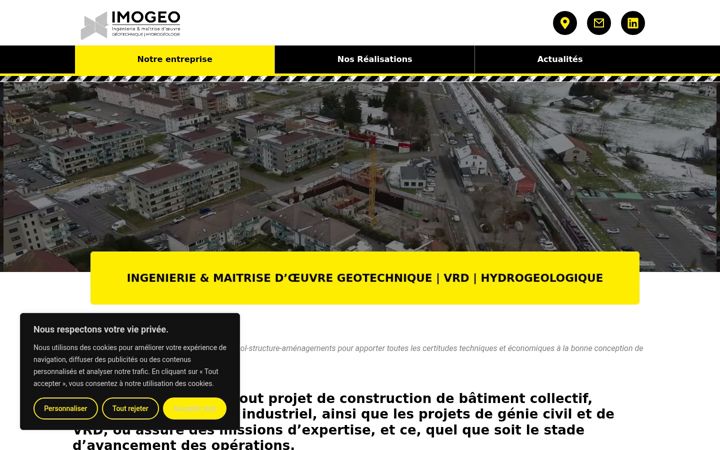Click the Personnaliser cookie button
Screen dimensions: 720x450
pos(66,408)
